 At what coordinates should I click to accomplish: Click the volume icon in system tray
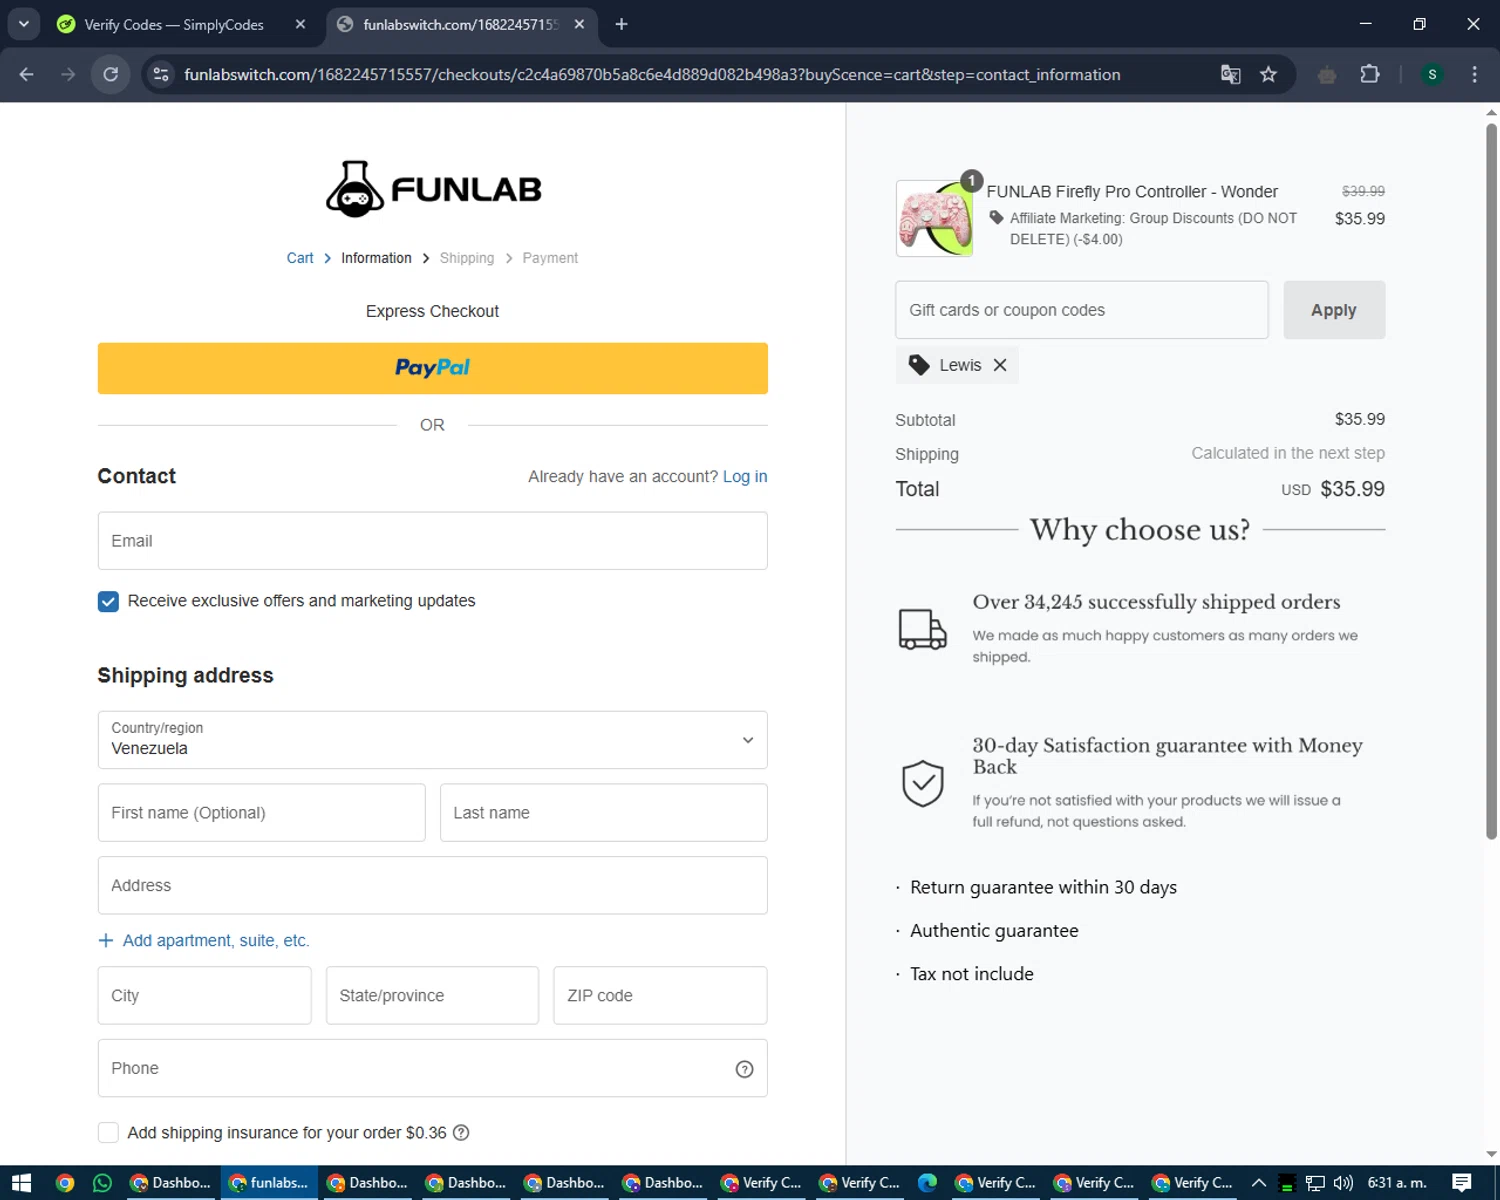[x=1343, y=1183]
